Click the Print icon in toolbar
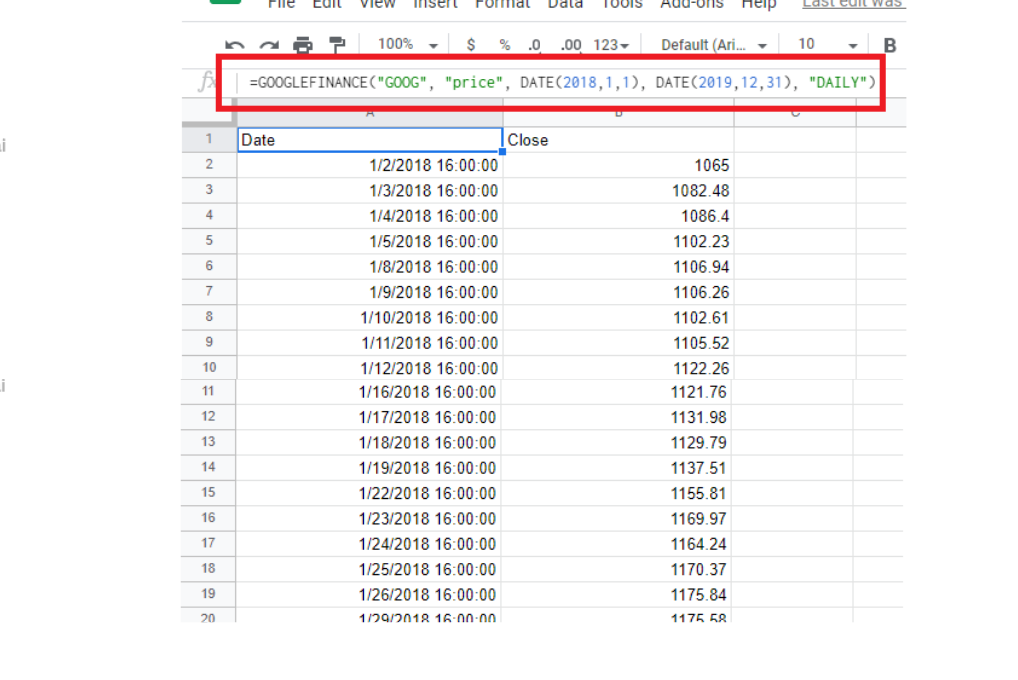 (303, 46)
